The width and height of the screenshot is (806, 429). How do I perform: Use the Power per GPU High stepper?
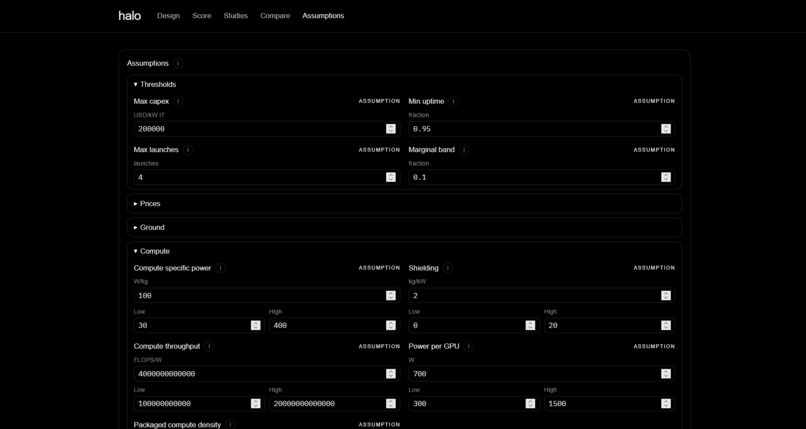(666, 403)
